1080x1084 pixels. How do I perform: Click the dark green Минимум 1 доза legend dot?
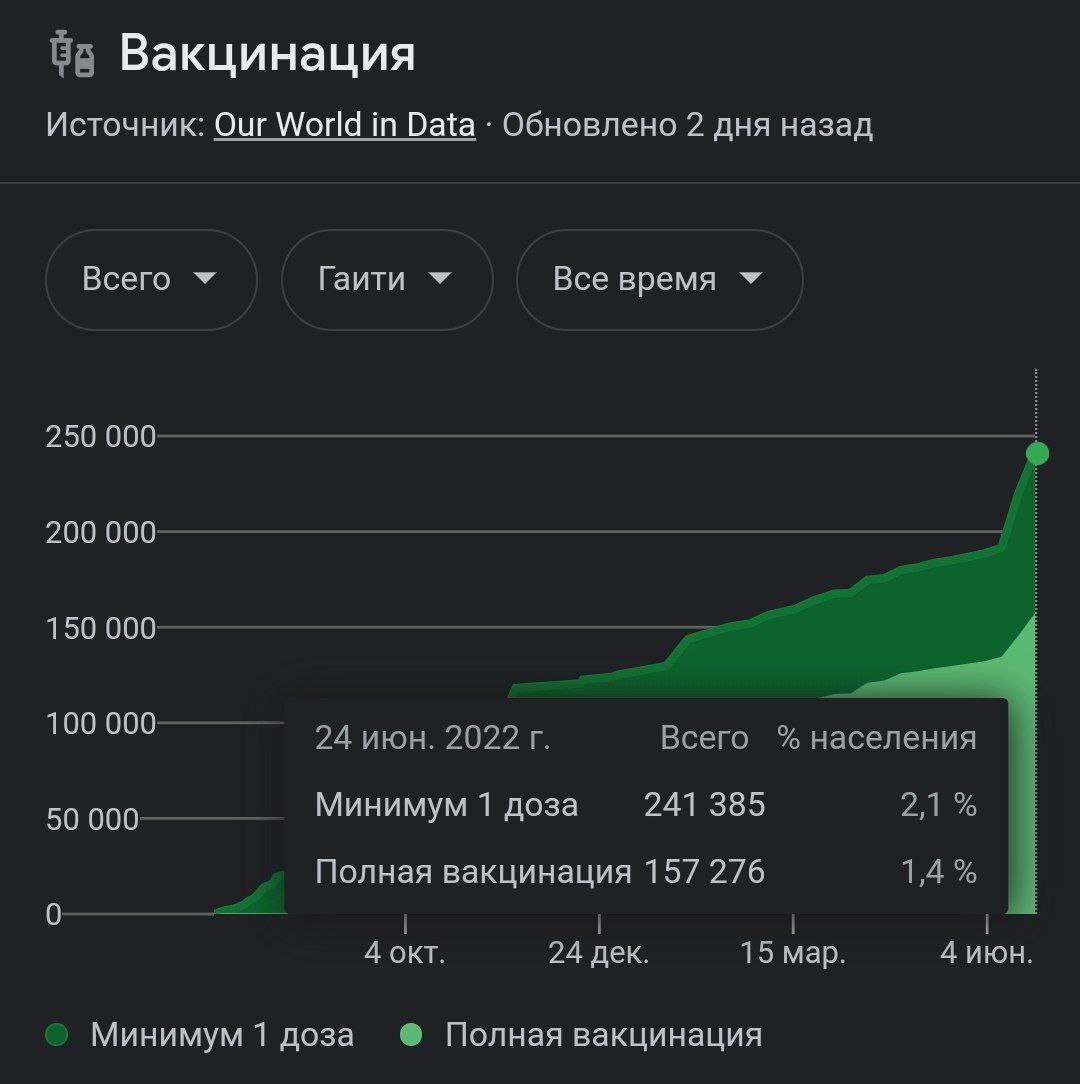[57, 1035]
